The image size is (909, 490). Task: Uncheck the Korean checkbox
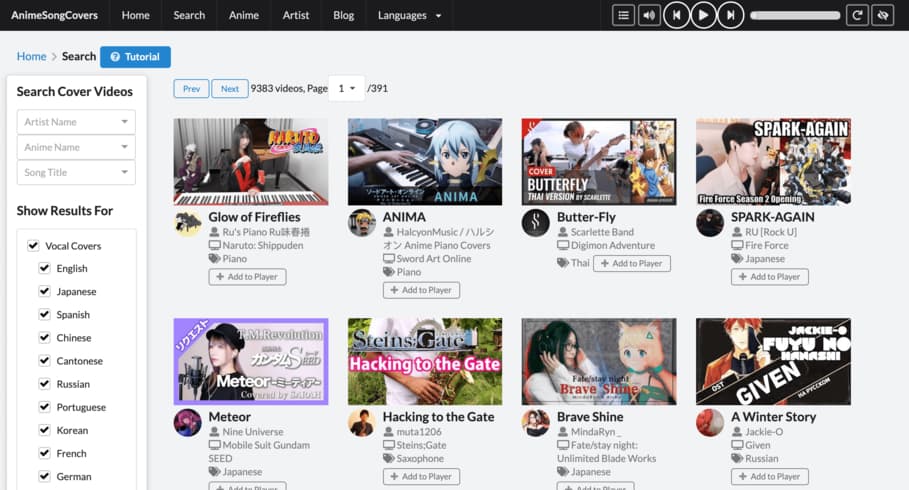tap(44, 430)
